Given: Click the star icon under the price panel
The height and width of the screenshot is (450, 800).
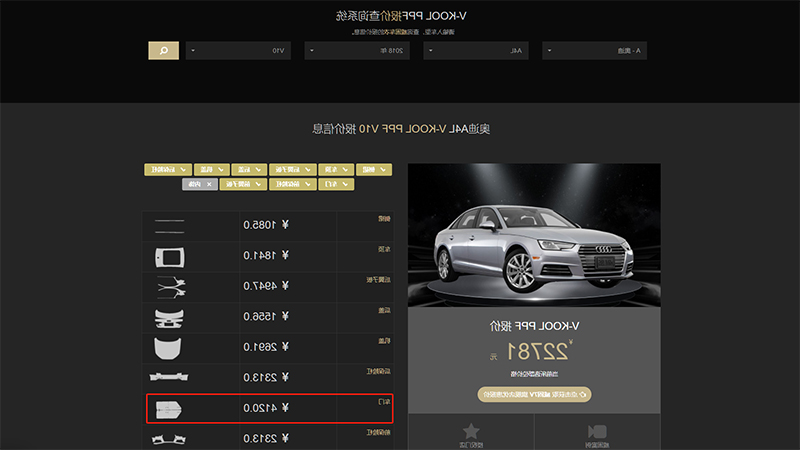Looking at the screenshot, I should coord(470,432).
